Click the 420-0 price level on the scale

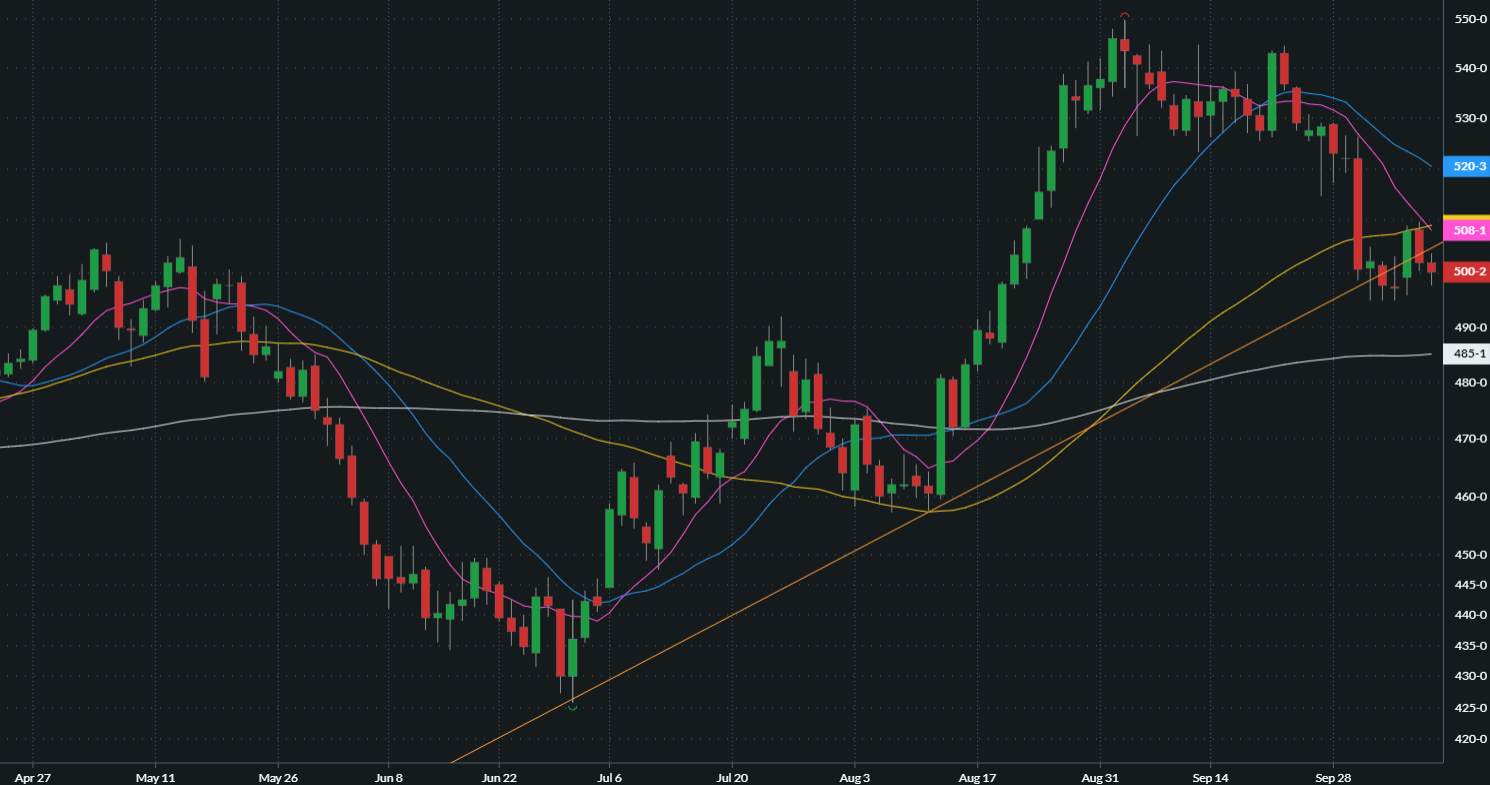pos(1470,739)
